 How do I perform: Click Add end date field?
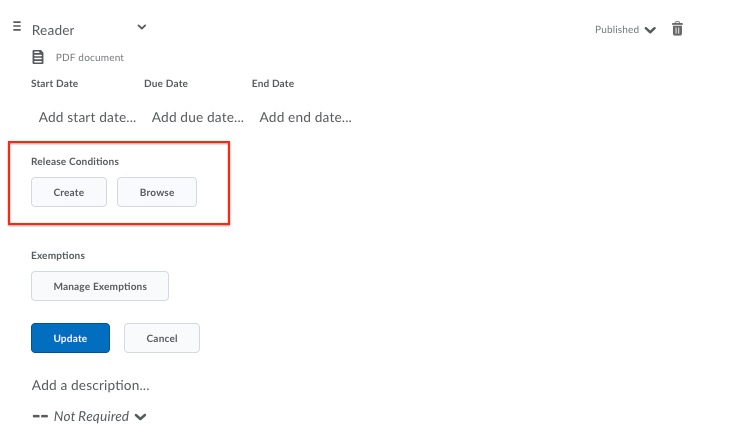pos(305,117)
